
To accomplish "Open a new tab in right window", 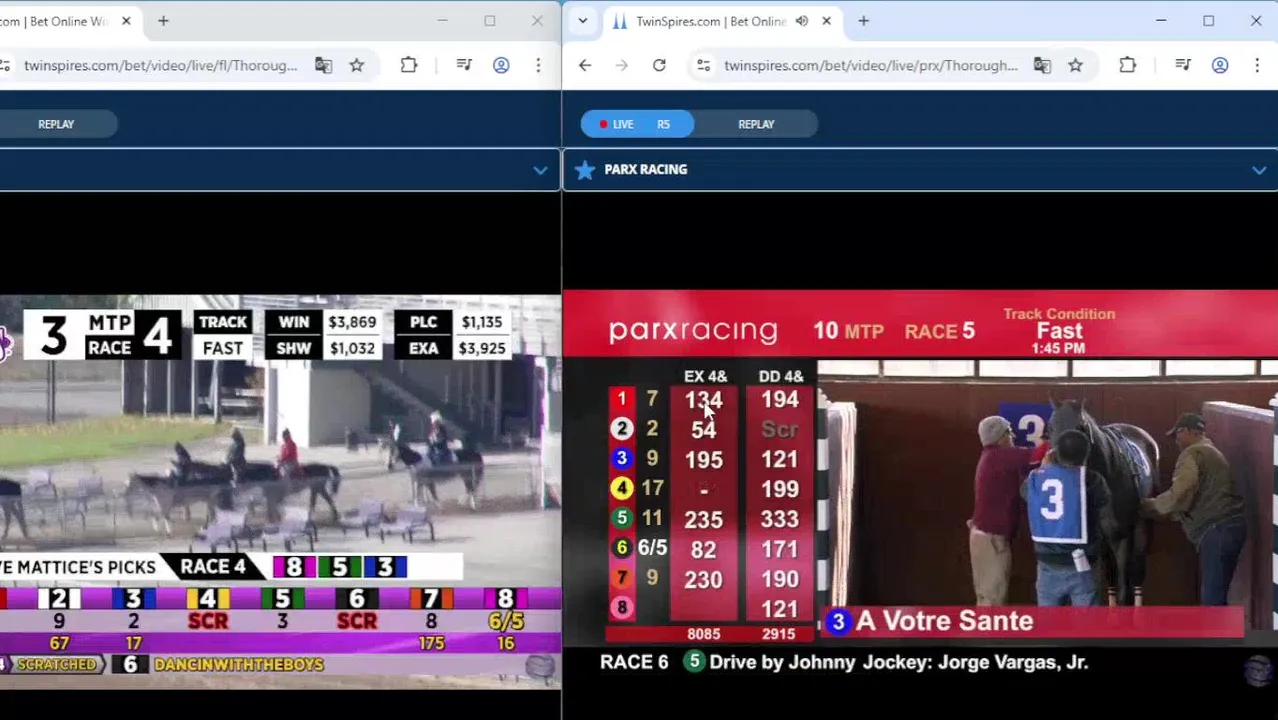I will pos(863,21).
